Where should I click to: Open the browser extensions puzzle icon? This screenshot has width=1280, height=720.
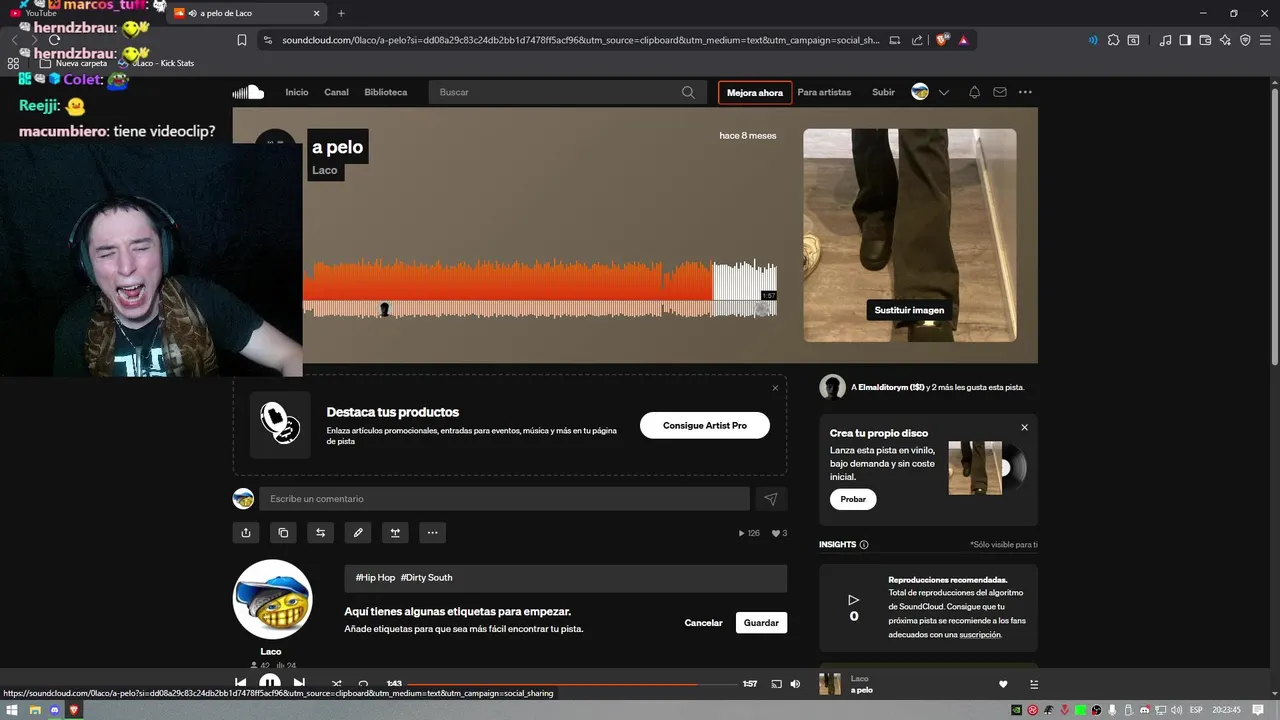(1113, 40)
